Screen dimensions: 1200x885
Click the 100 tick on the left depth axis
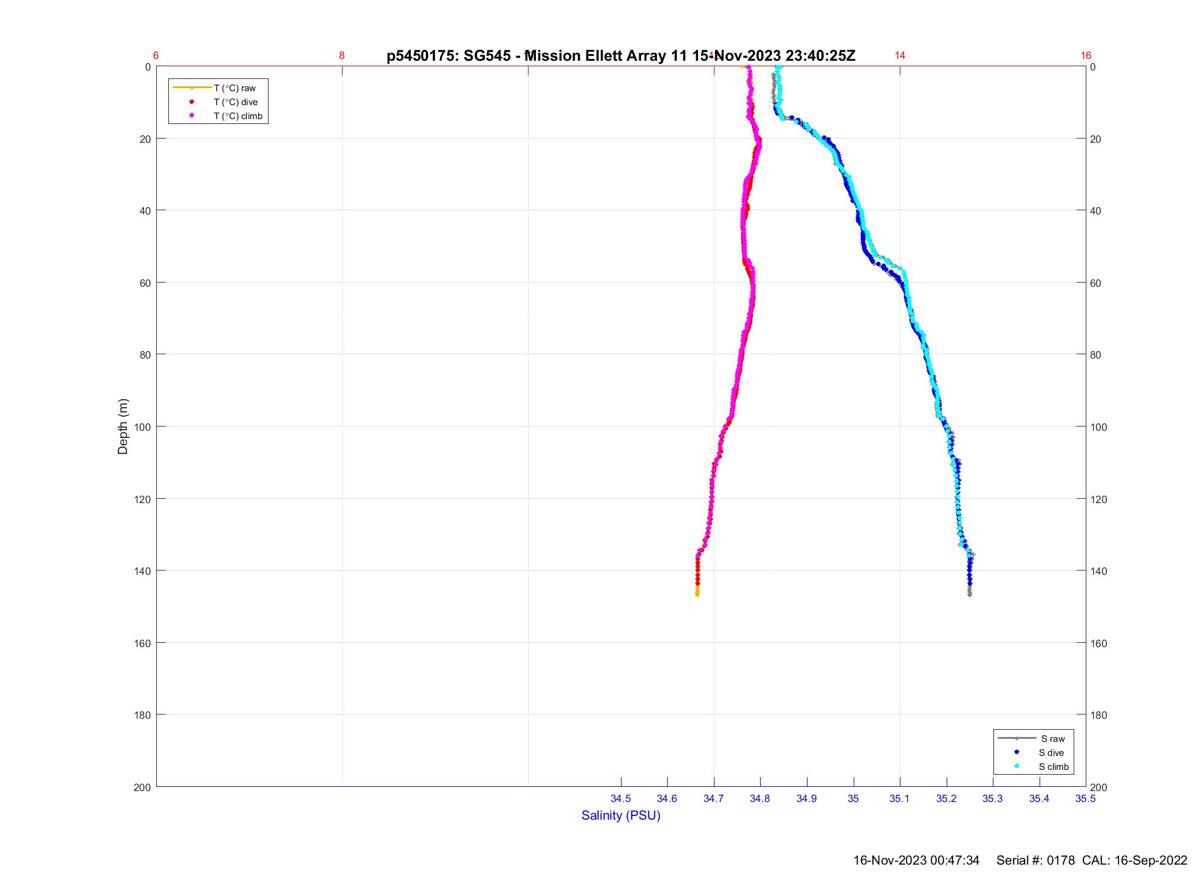tap(142, 427)
